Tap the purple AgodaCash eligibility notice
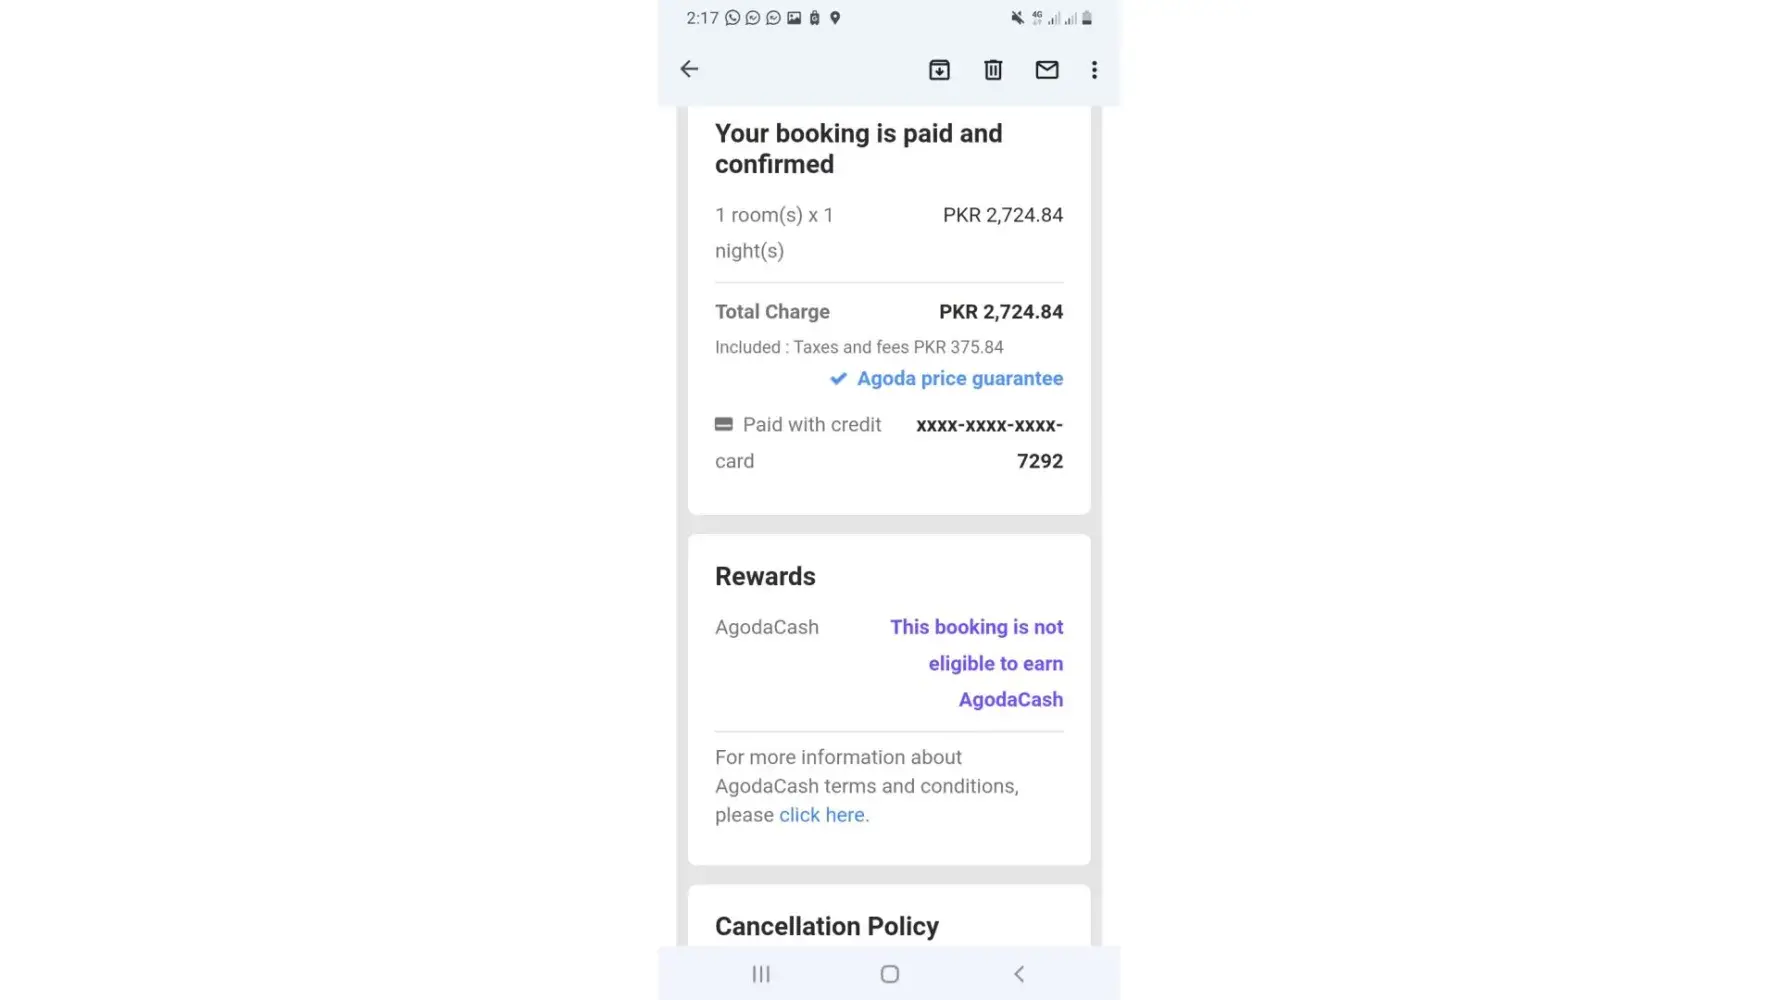This screenshot has width=1778, height=1000. pyautogui.click(x=976, y=663)
